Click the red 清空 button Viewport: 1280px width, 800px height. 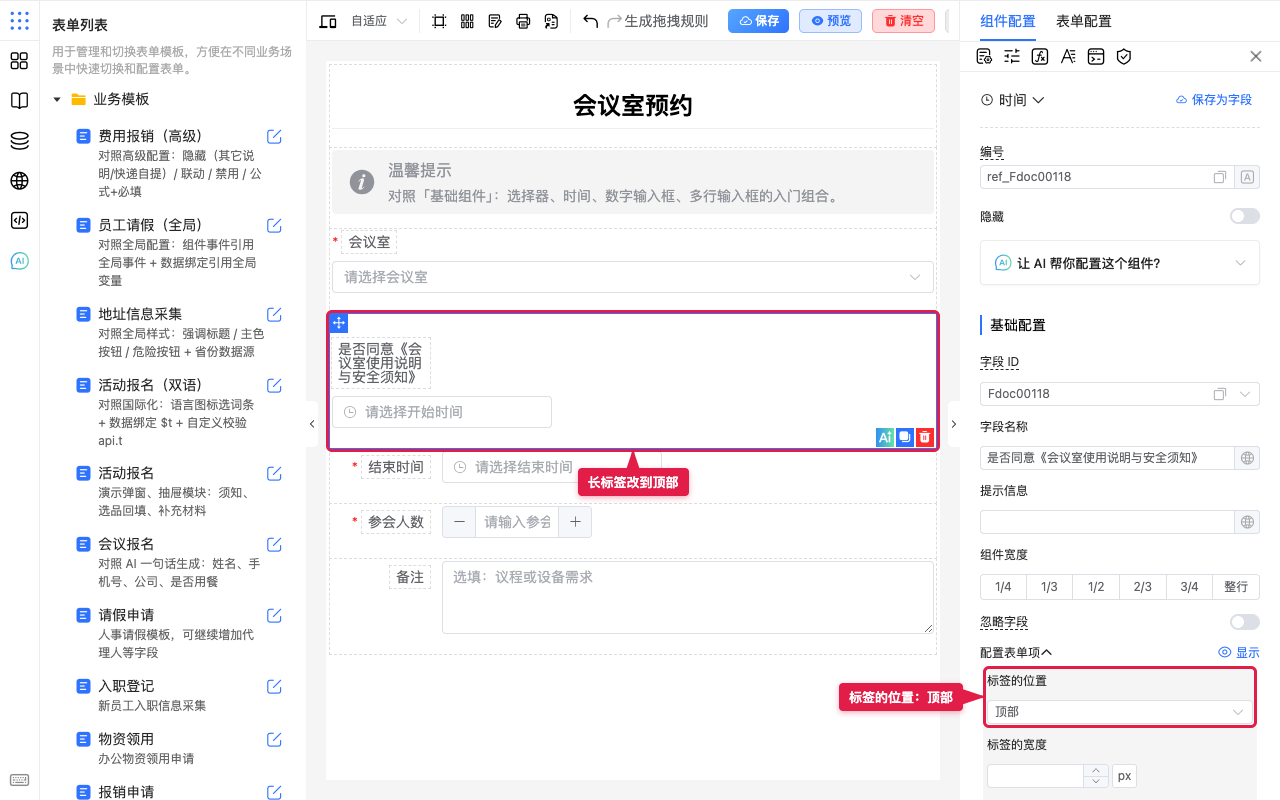click(903, 21)
